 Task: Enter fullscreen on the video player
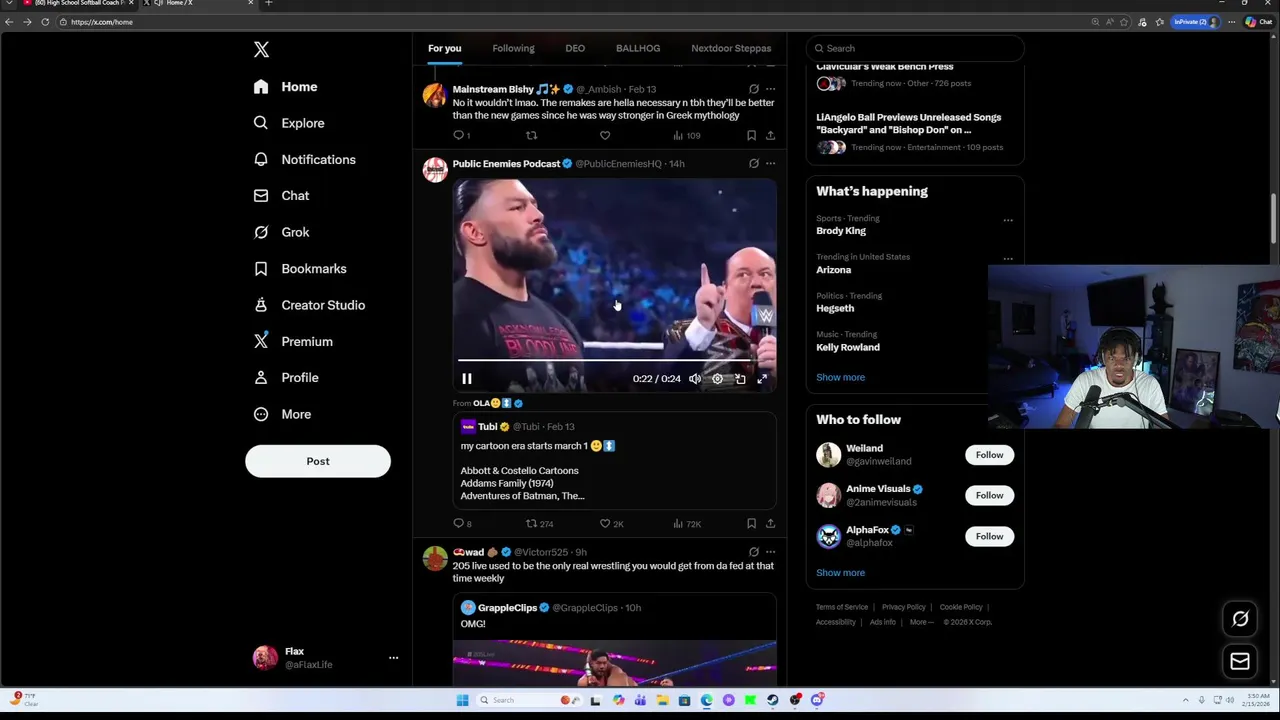point(762,379)
